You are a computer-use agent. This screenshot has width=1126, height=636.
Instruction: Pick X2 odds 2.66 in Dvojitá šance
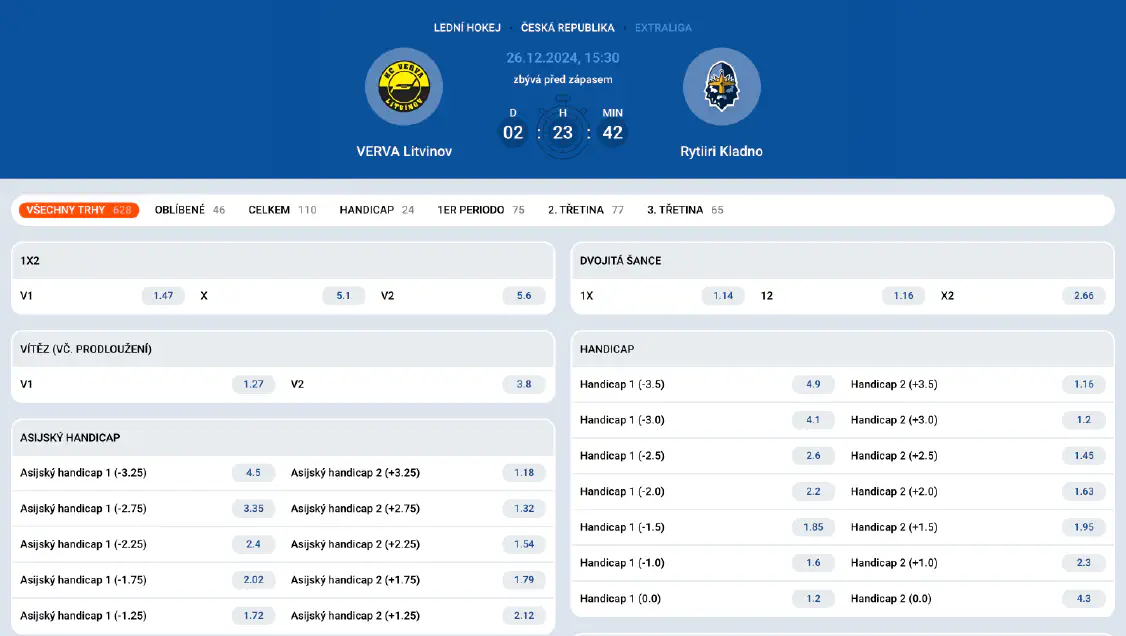pyautogui.click(x=1083, y=295)
